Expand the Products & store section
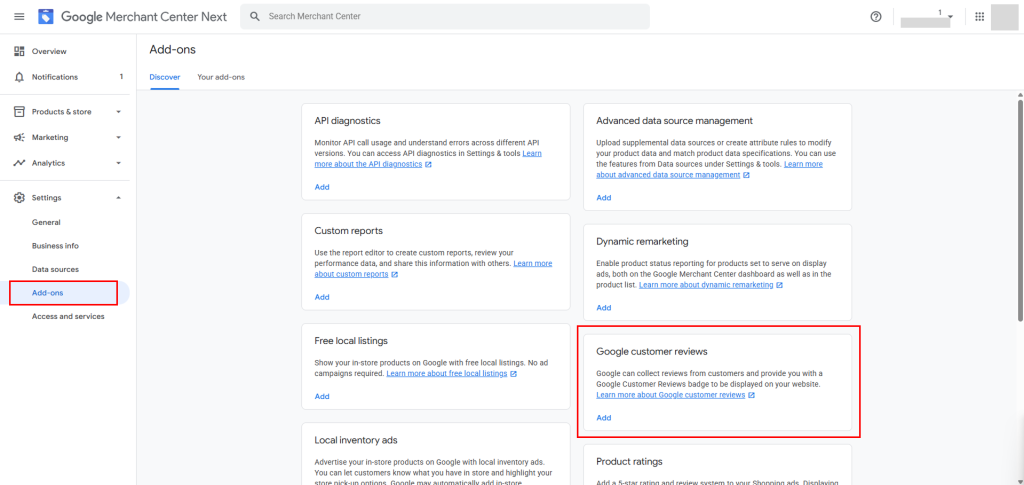The height and width of the screenshot is (485, 1024). click(x=118, y=112)
